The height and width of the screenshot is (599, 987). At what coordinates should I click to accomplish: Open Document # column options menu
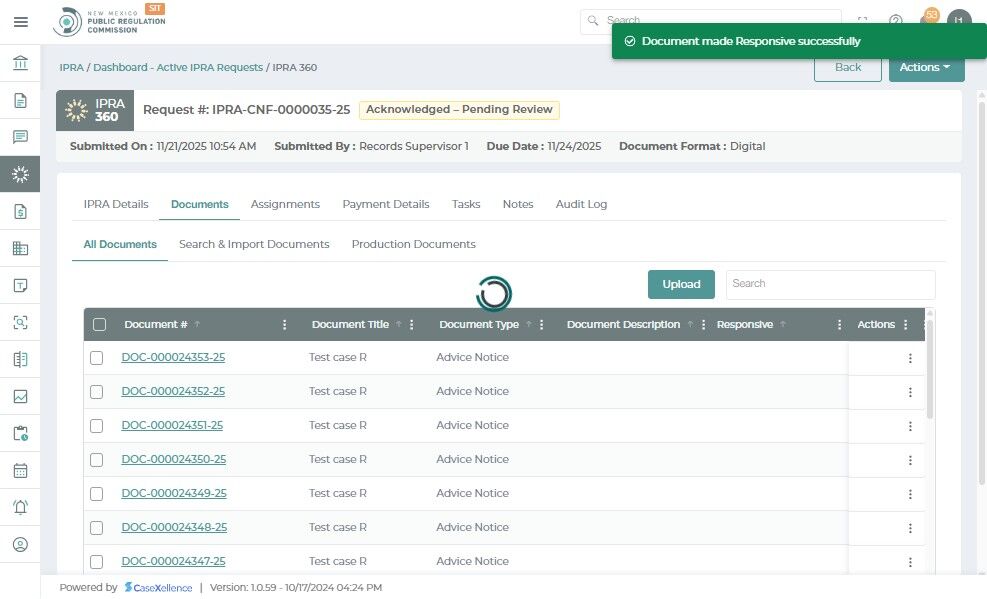tap(285, 325)
